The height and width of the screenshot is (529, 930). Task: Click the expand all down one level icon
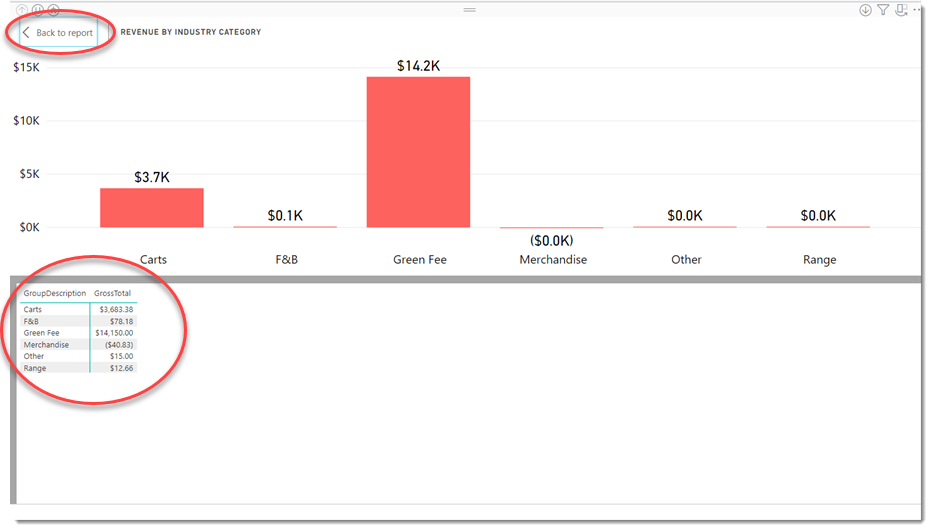click(x=53, y=9)
